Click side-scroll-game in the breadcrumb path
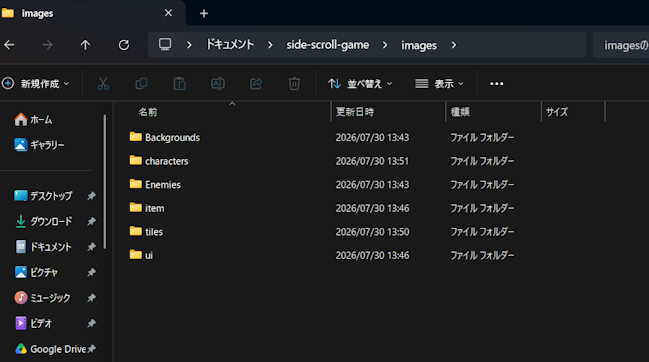The width and height of the screenshot is (649, 362). pos(328,45)
